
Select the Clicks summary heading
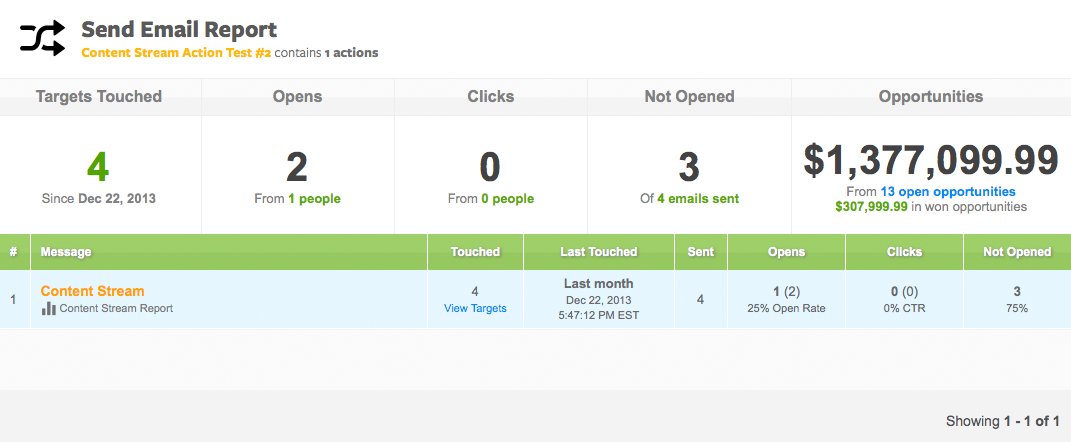pos(491,97)
